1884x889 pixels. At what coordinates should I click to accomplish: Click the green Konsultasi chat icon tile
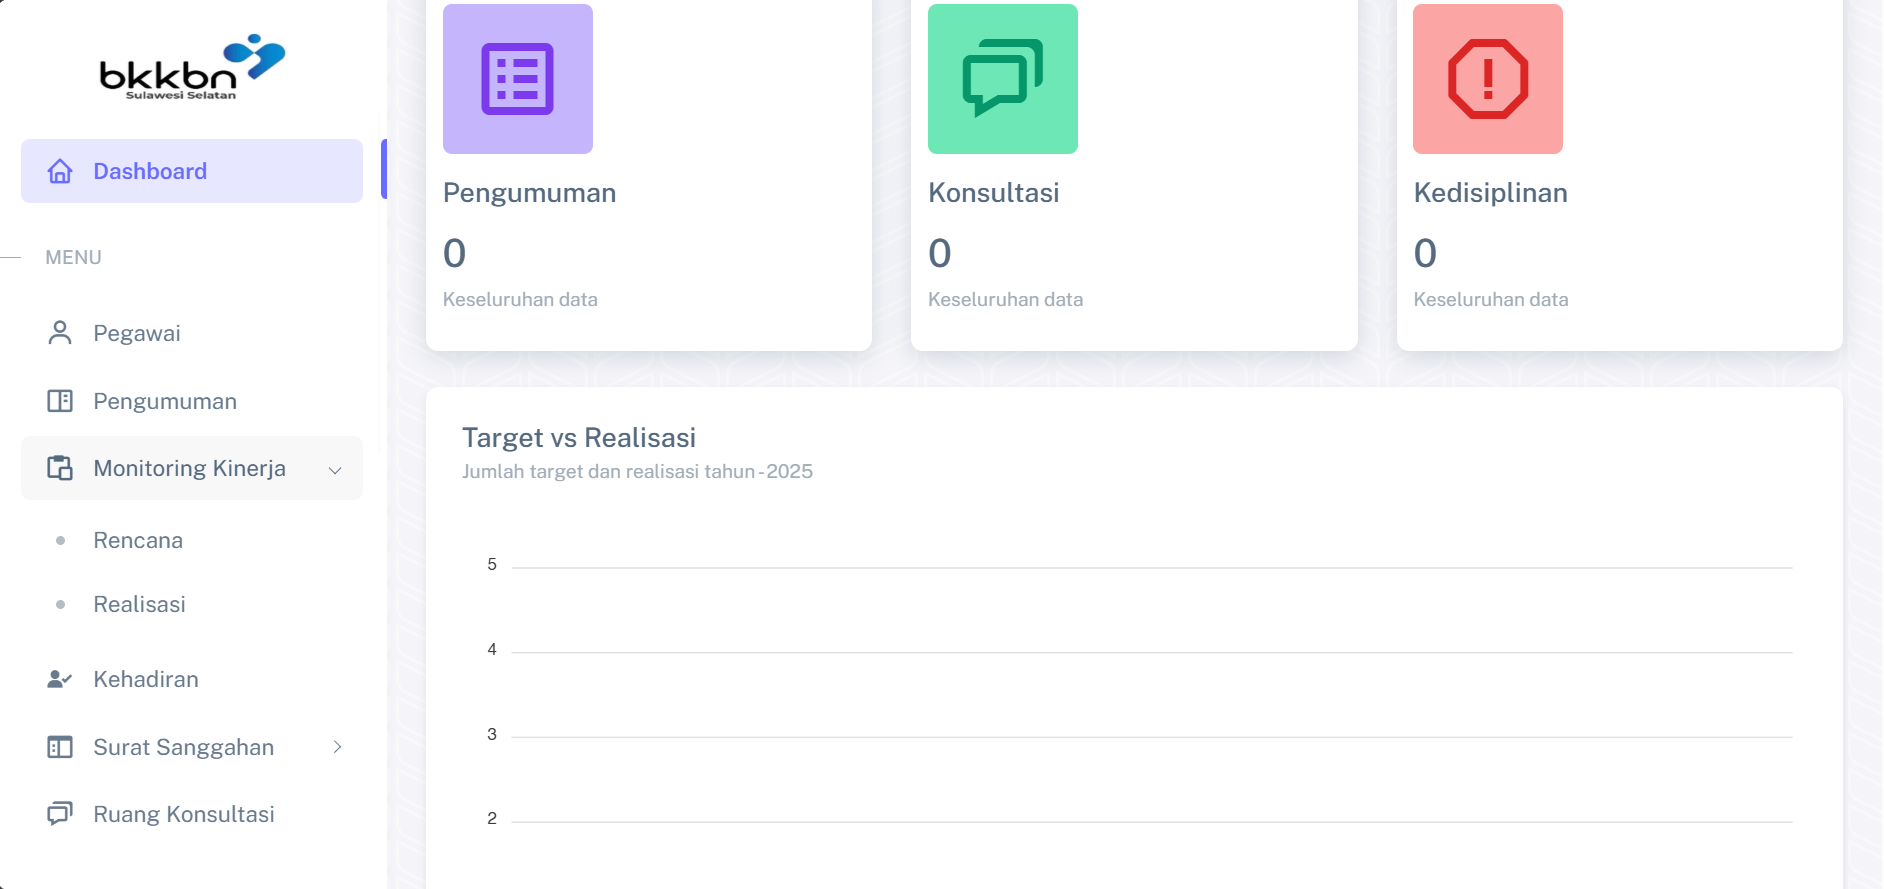point(1002,79)
